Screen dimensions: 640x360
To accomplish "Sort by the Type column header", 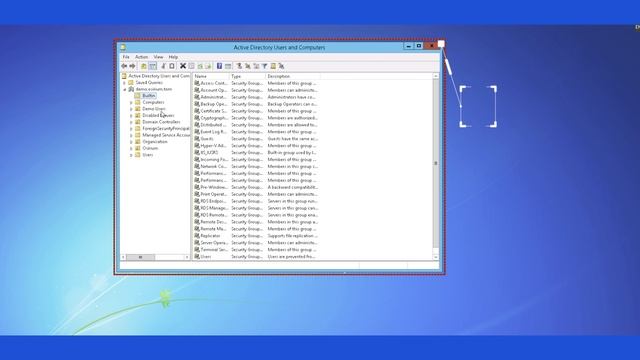I will click(247, 76).
